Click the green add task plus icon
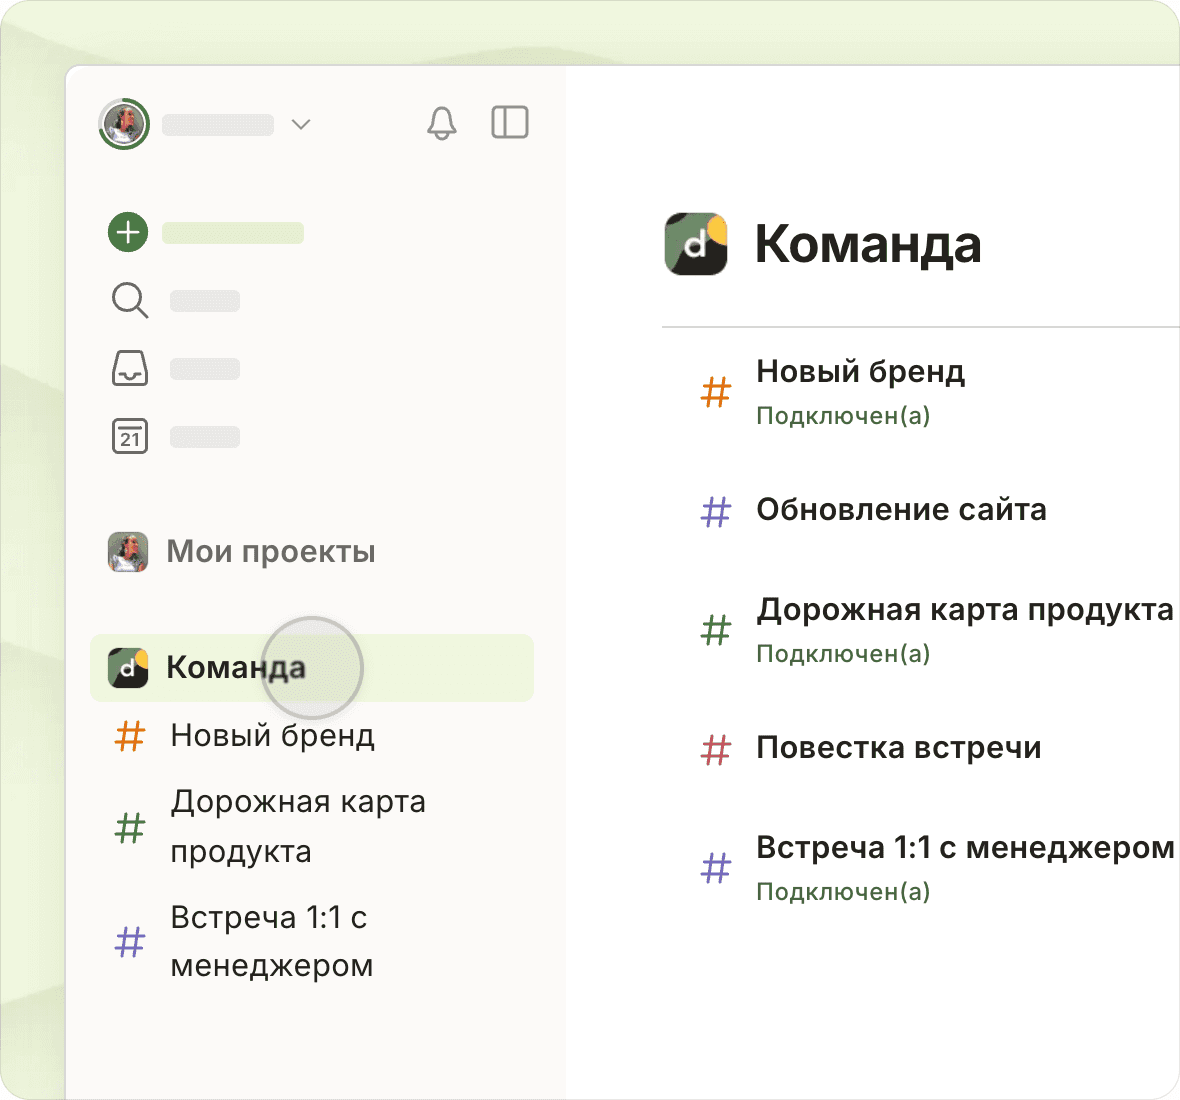 128,232
